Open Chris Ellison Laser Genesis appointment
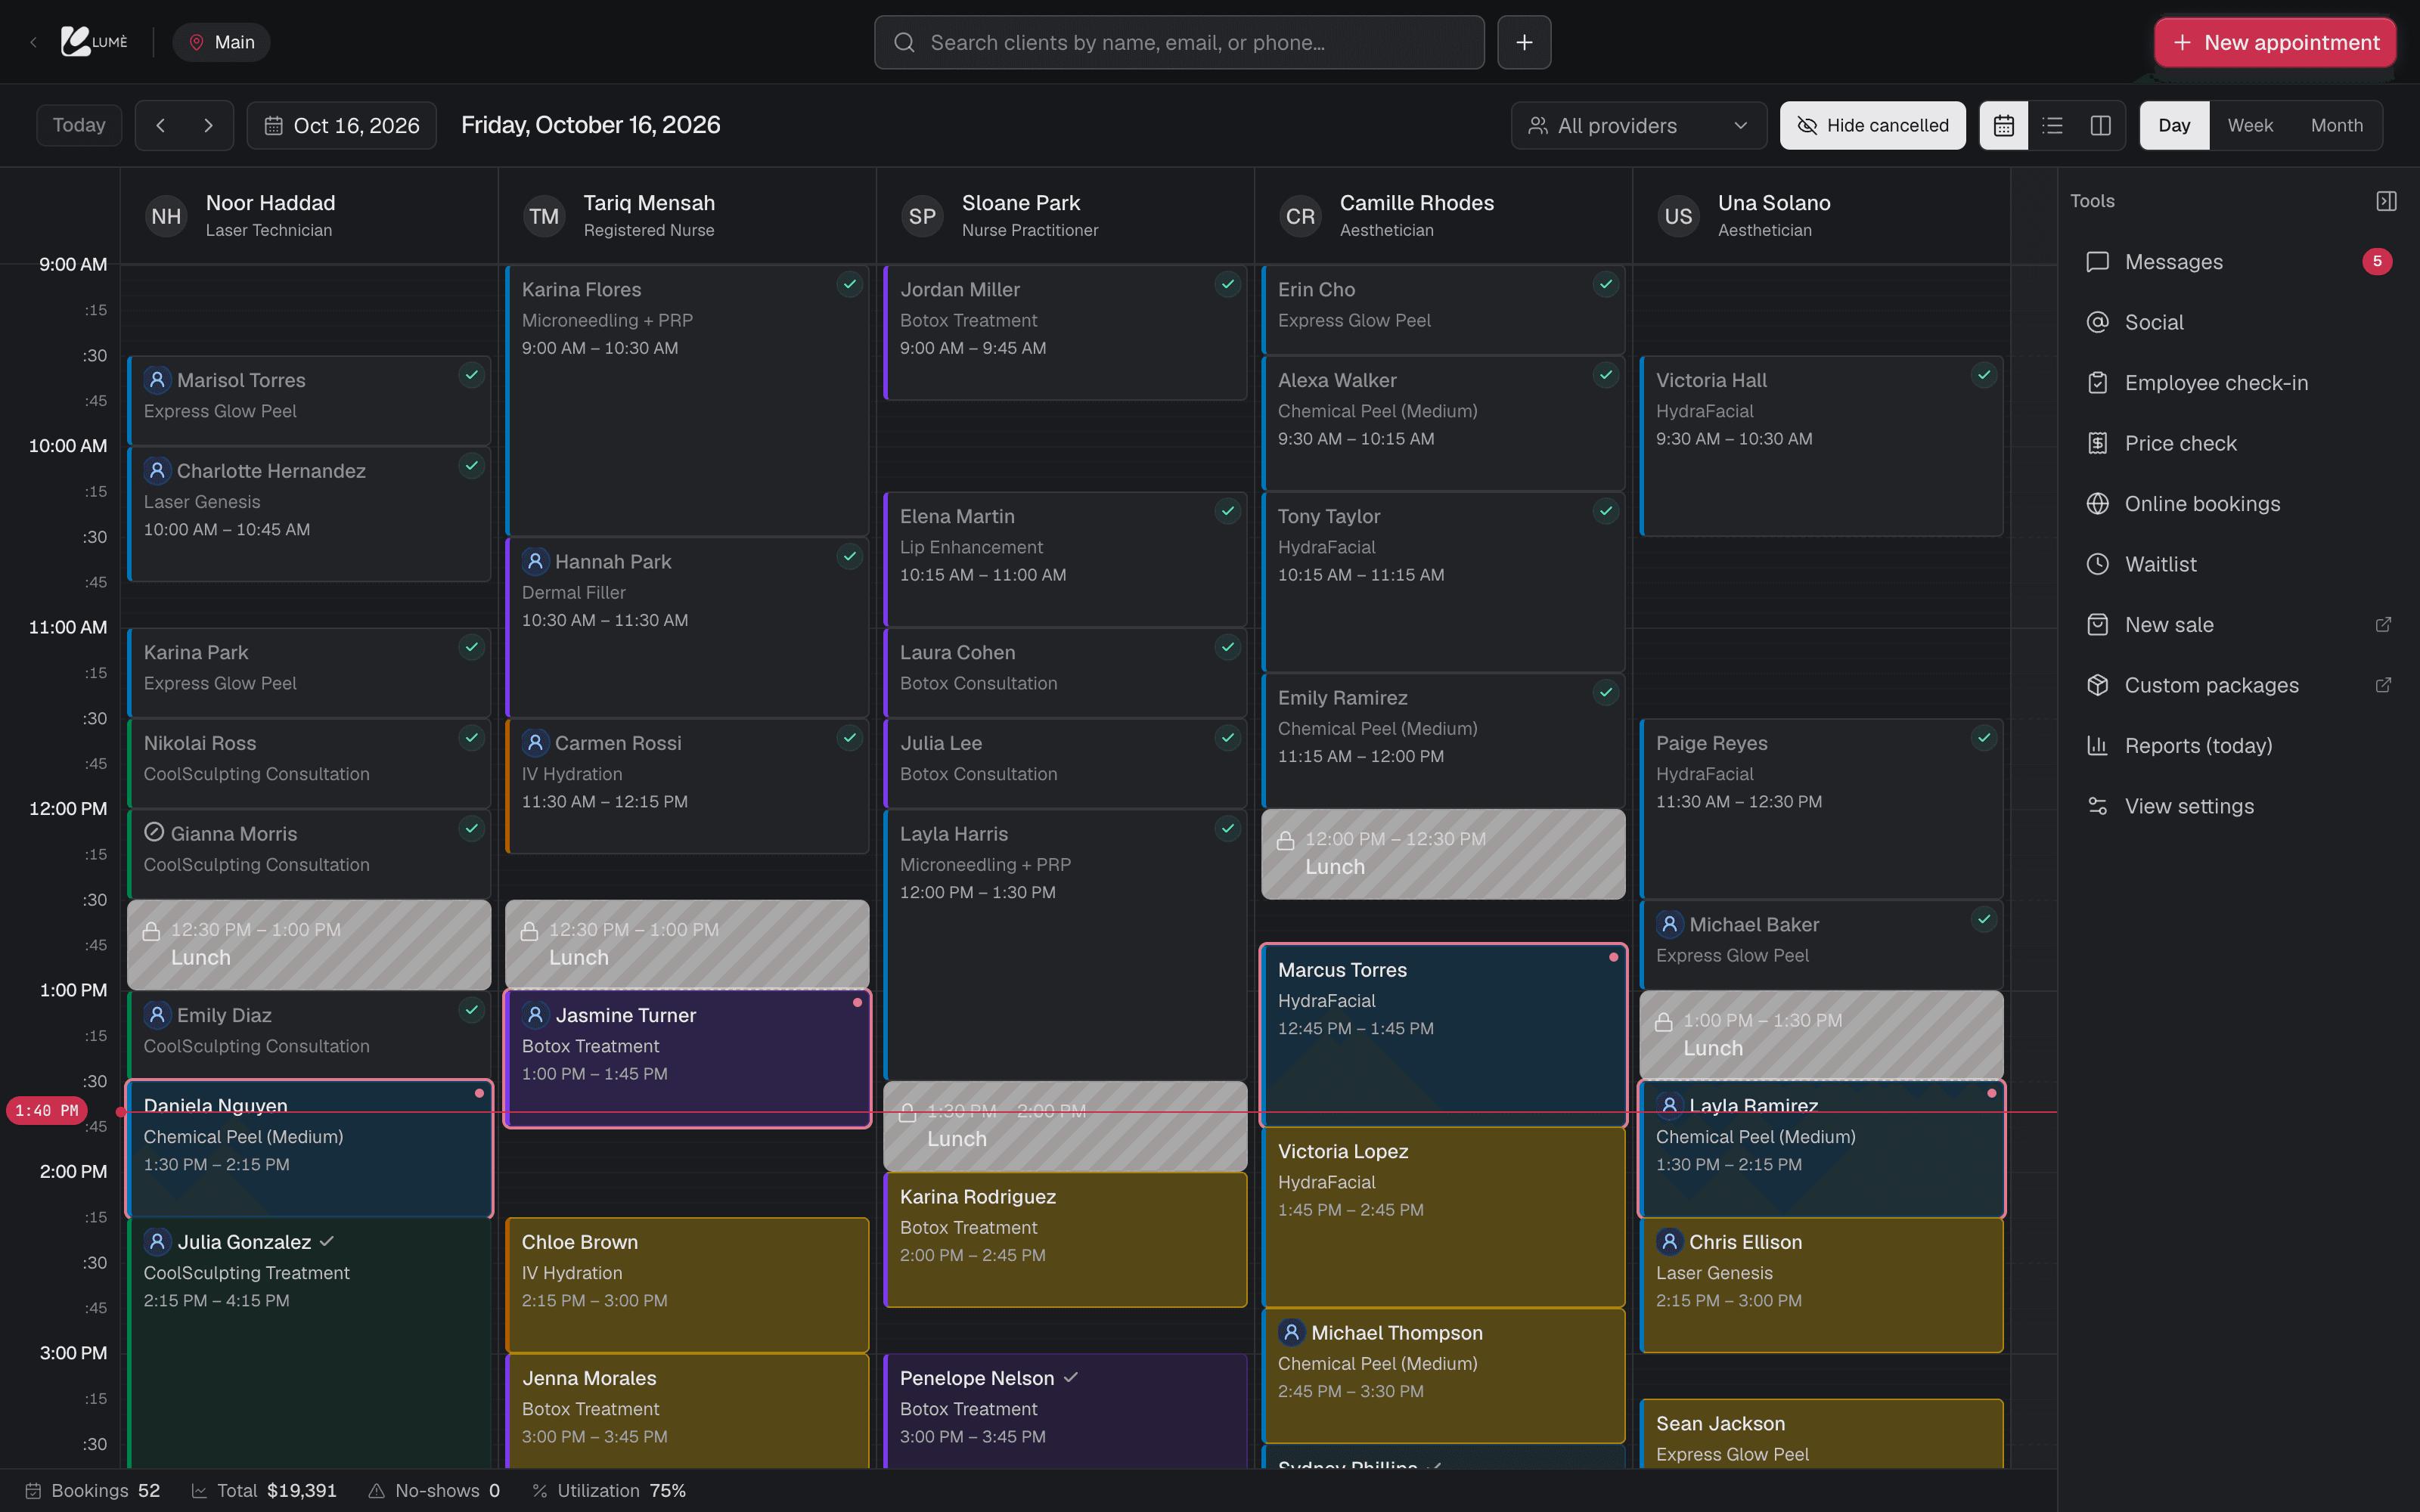Viewport: 2420px width, 1512px height. click(x=1821, y=1284)
